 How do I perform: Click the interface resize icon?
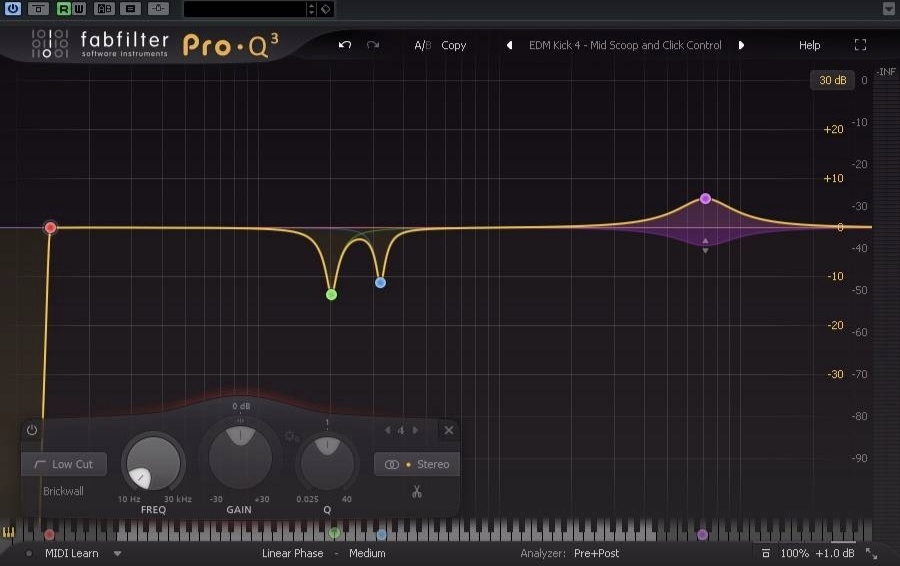tap(871, 553)
